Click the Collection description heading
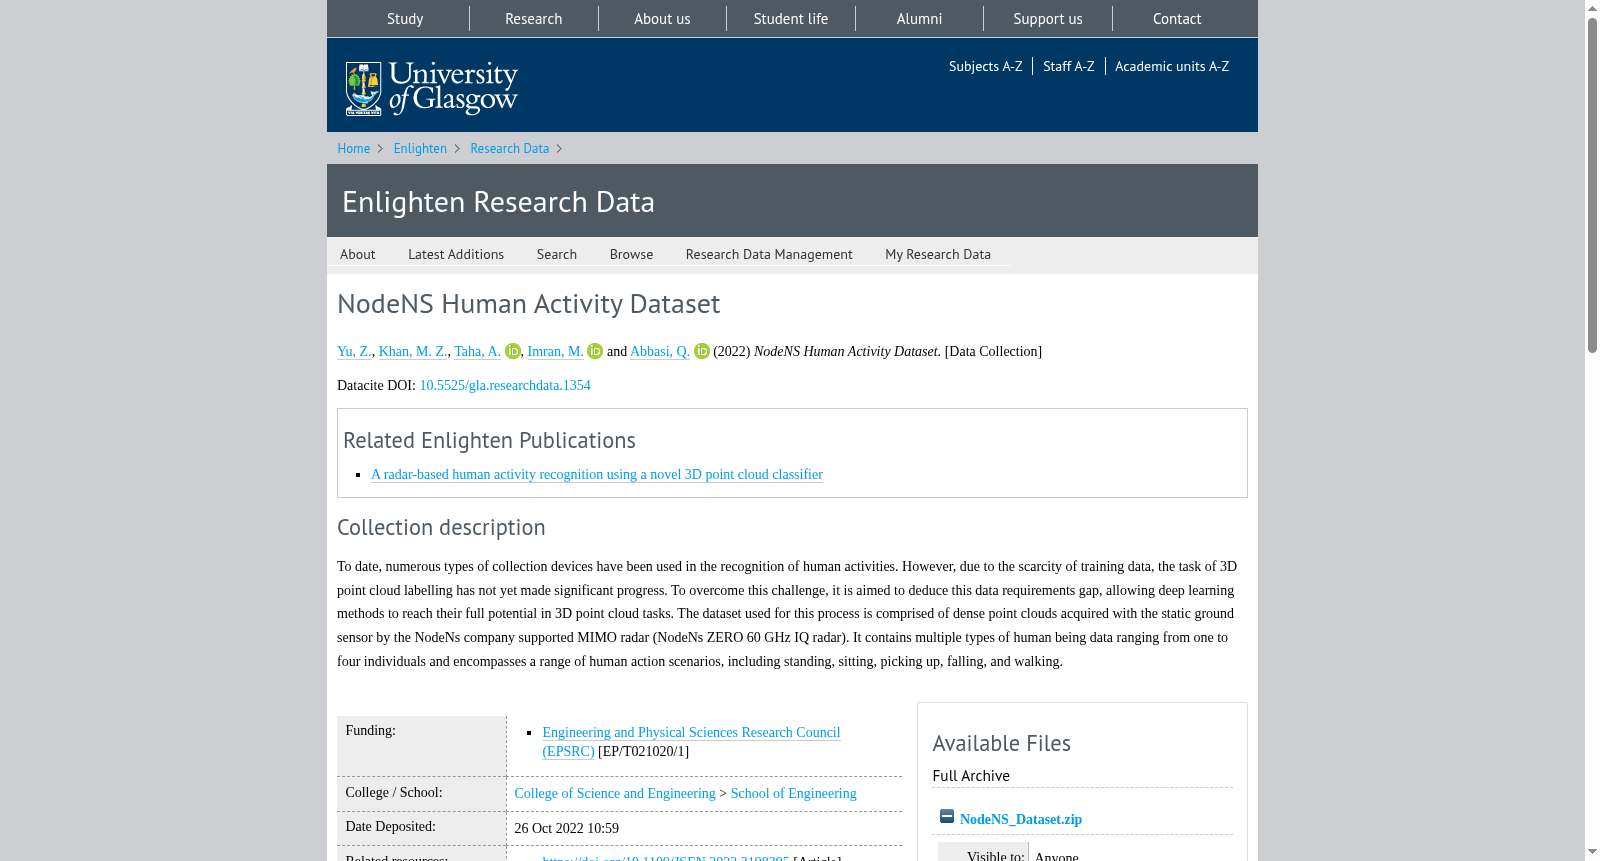Screen dimensions: 1600x861 click(x=441, y=527)
